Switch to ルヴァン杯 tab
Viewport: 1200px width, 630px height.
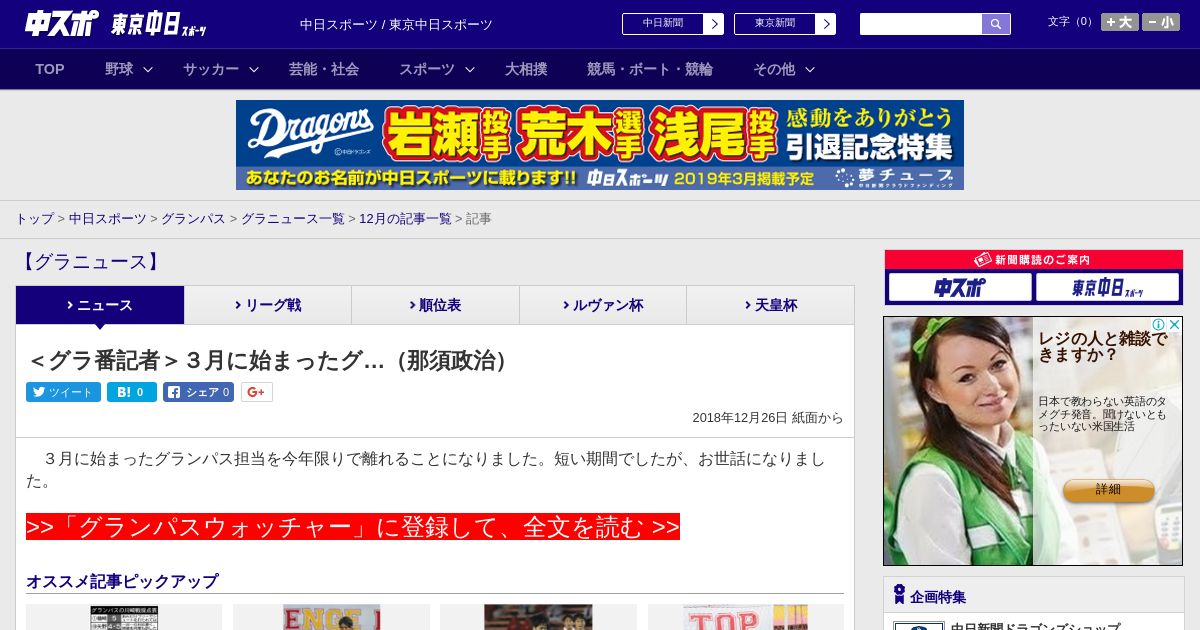pyautogui.click(x=603, y=305)
